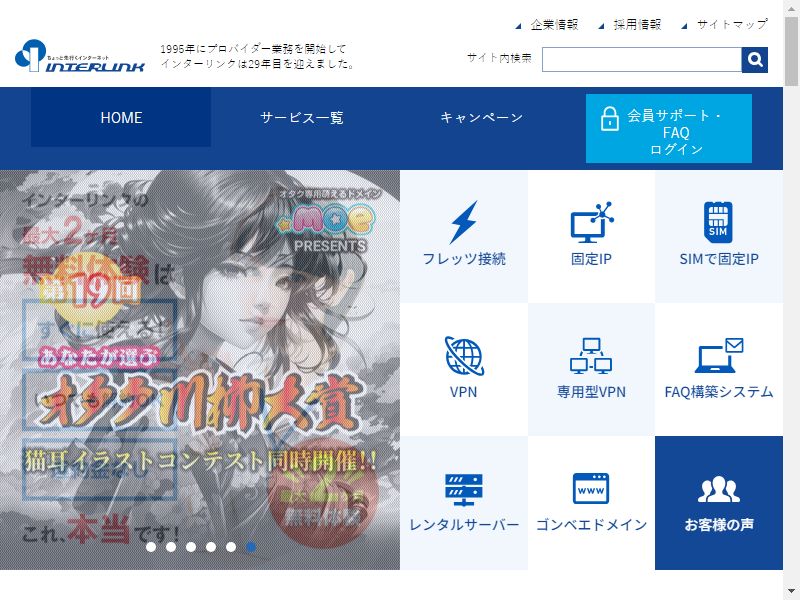Open 採用情報 link

tap(637, 24)
